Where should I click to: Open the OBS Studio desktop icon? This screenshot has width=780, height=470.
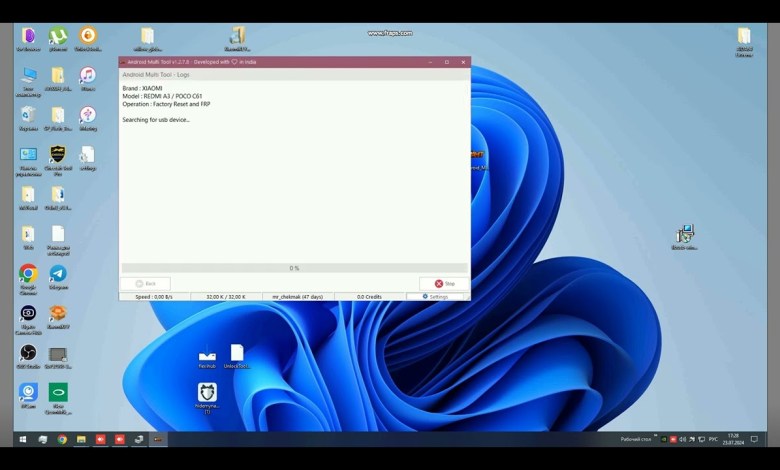click(28, 353)
